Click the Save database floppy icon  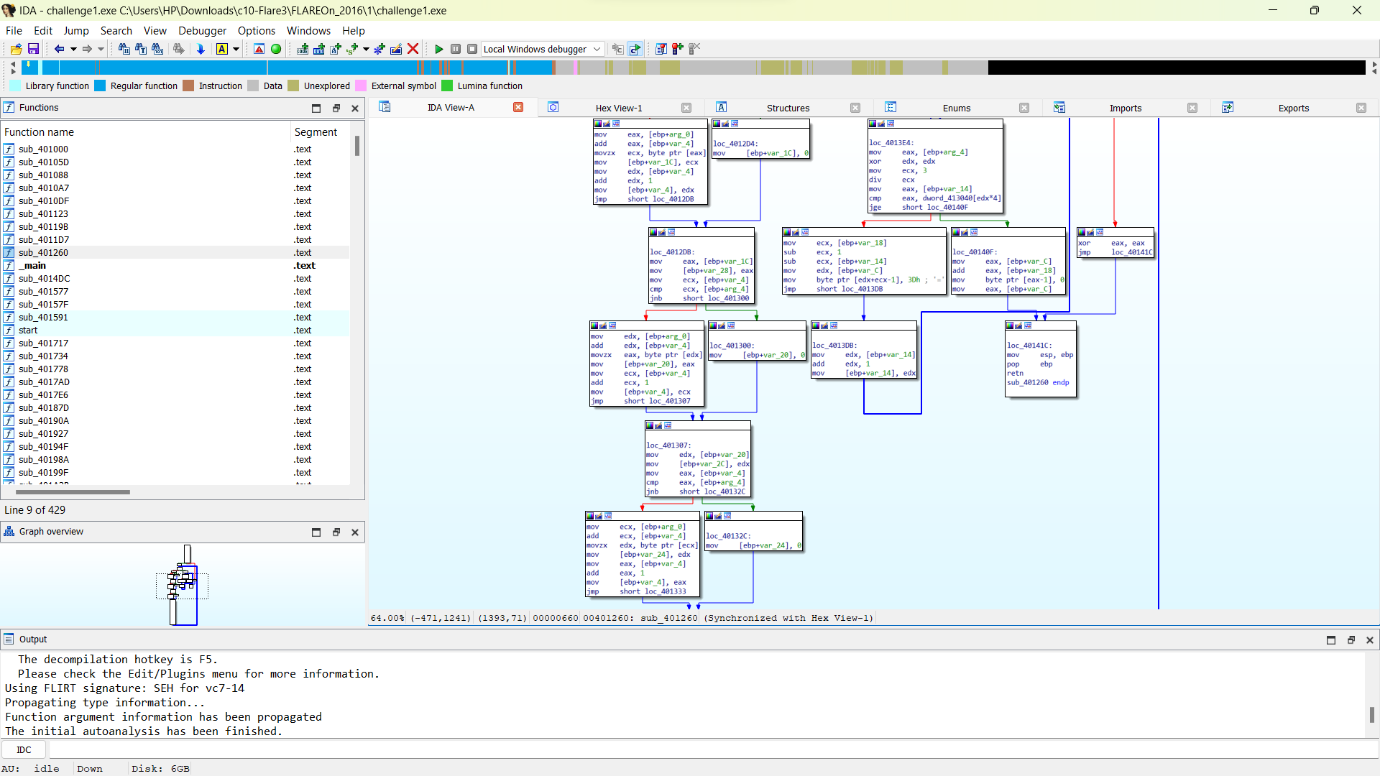33,49
